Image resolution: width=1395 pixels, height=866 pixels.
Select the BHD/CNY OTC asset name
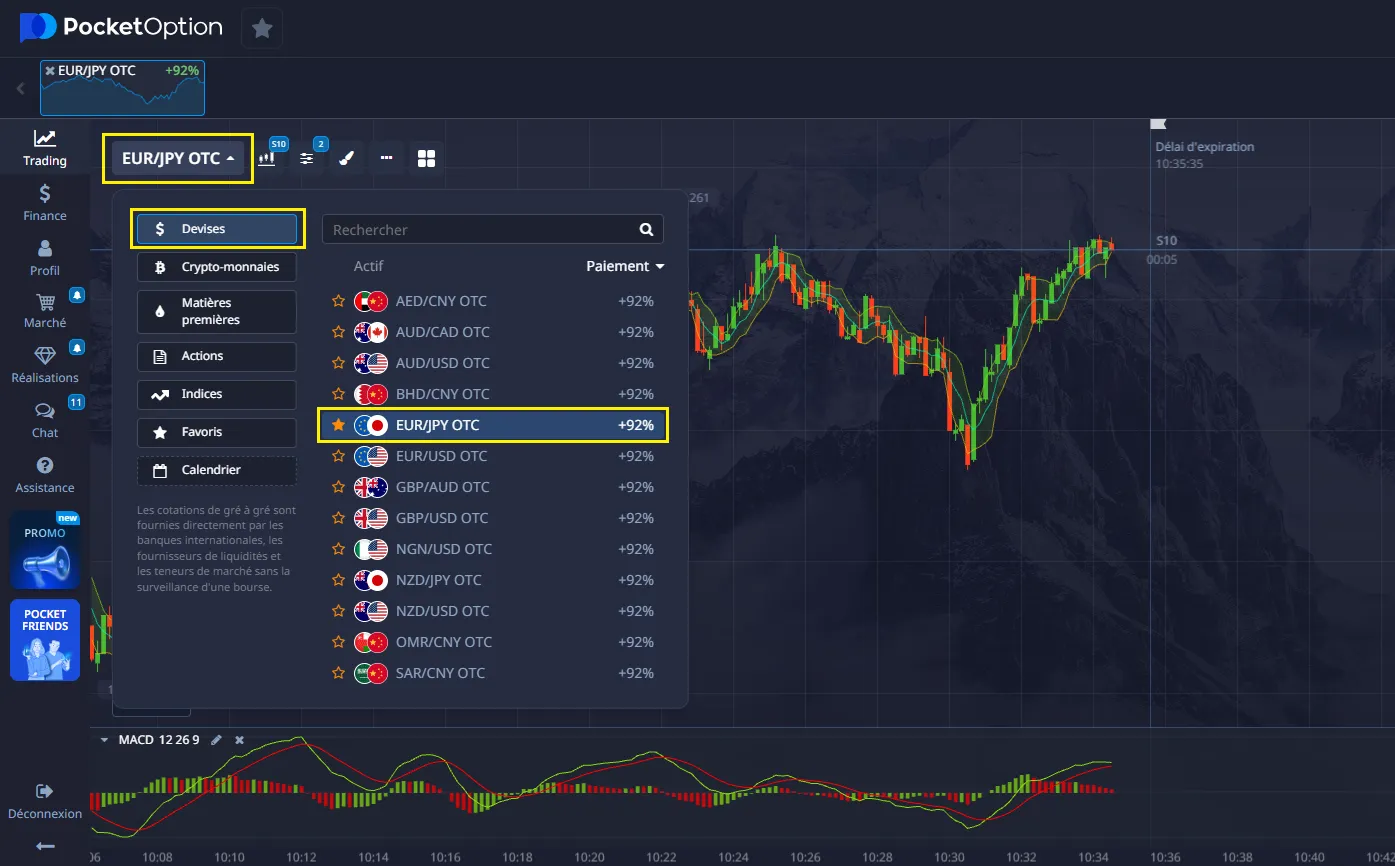pyautogui.click(x=443, y=394)
